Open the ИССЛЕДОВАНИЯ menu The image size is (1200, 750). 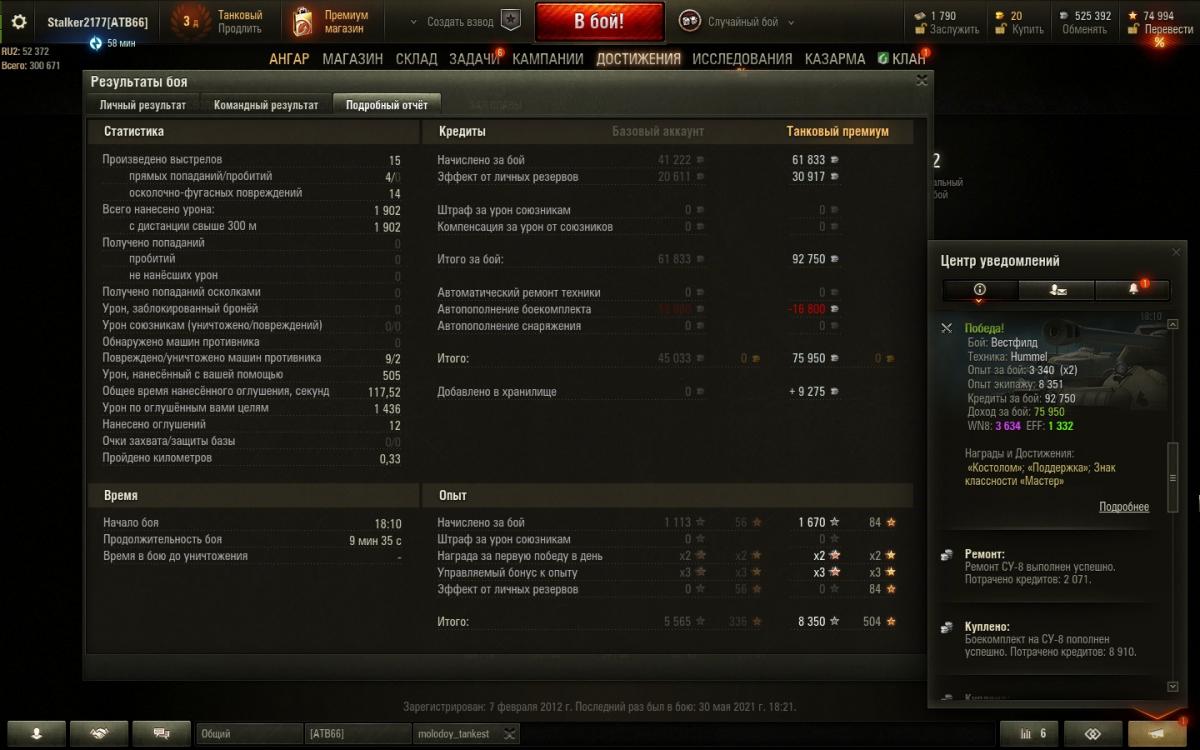[742, 59]
